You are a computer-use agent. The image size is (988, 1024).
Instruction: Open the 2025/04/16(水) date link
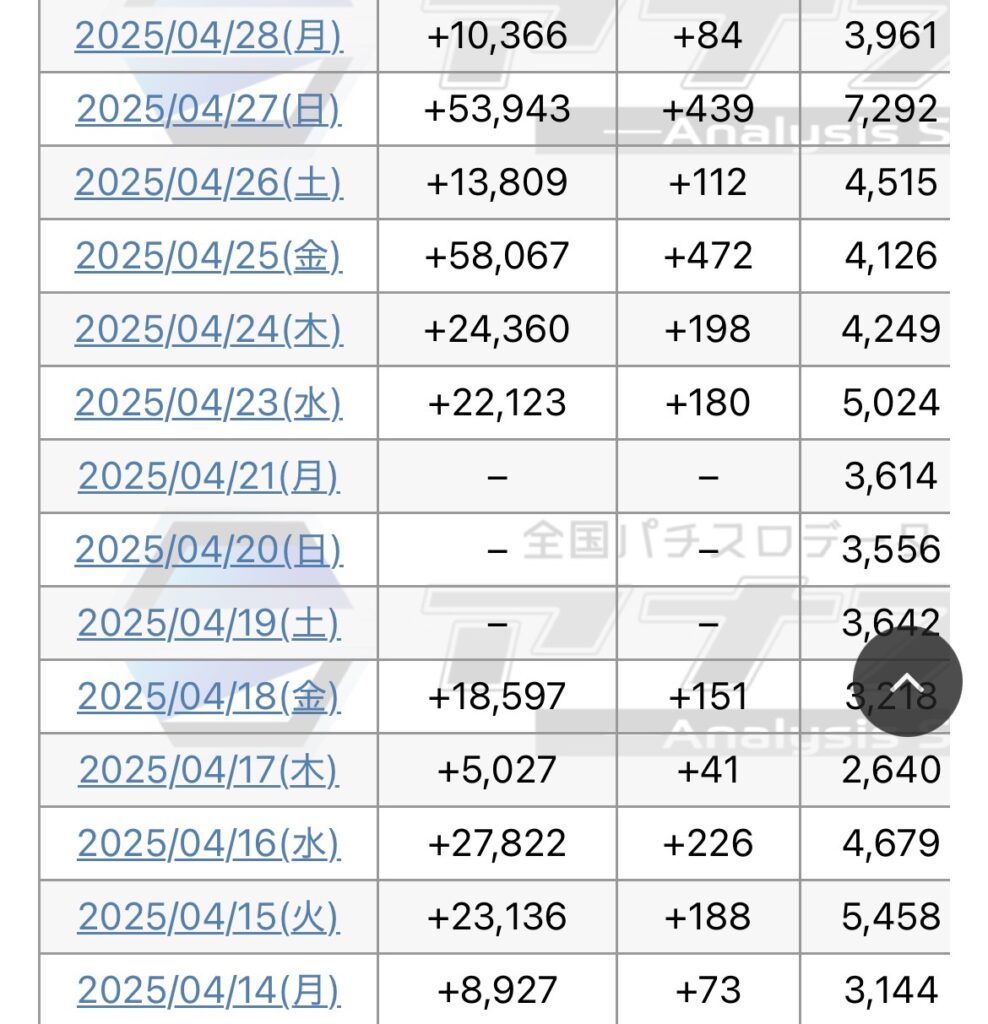[208, 844]
